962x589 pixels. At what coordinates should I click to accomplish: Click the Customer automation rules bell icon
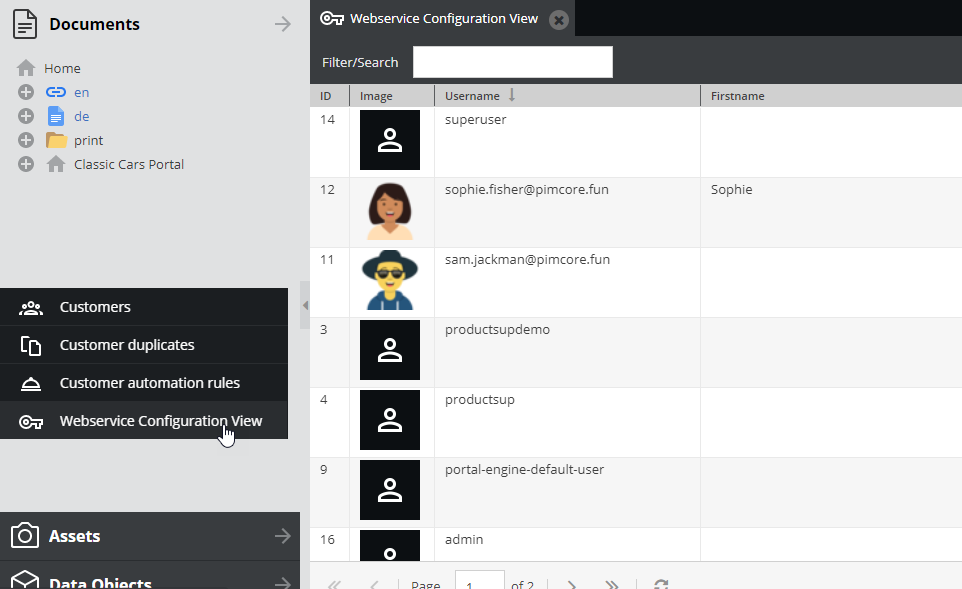pyautogui.click(x=31, y=383)
